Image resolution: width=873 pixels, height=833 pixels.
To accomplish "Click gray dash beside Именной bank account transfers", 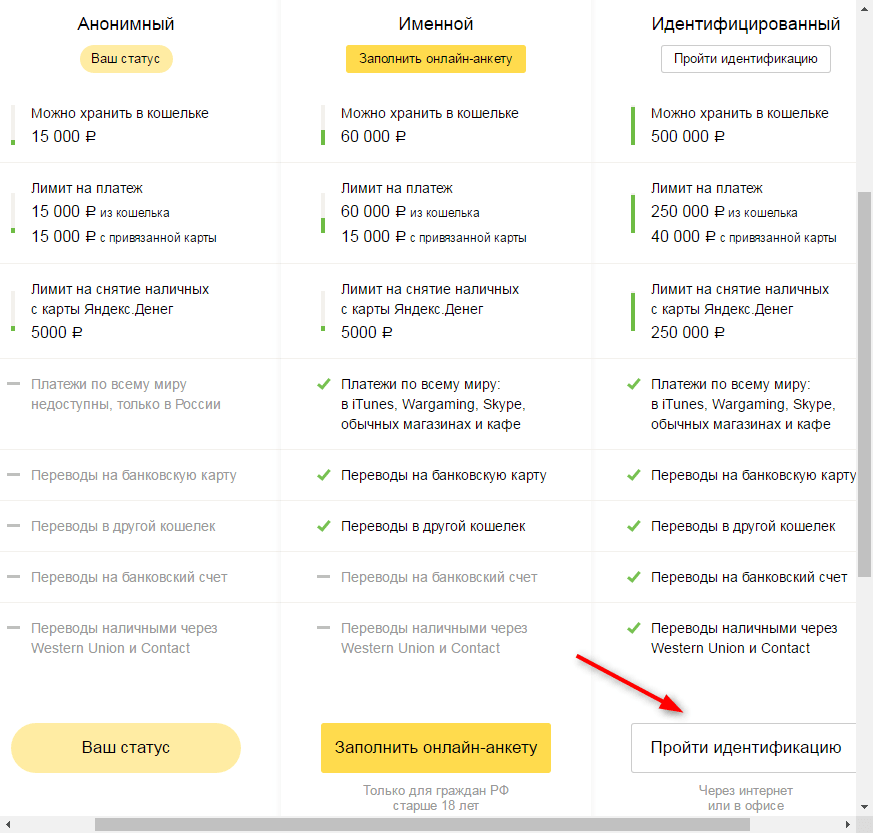I will click(323, 577).
